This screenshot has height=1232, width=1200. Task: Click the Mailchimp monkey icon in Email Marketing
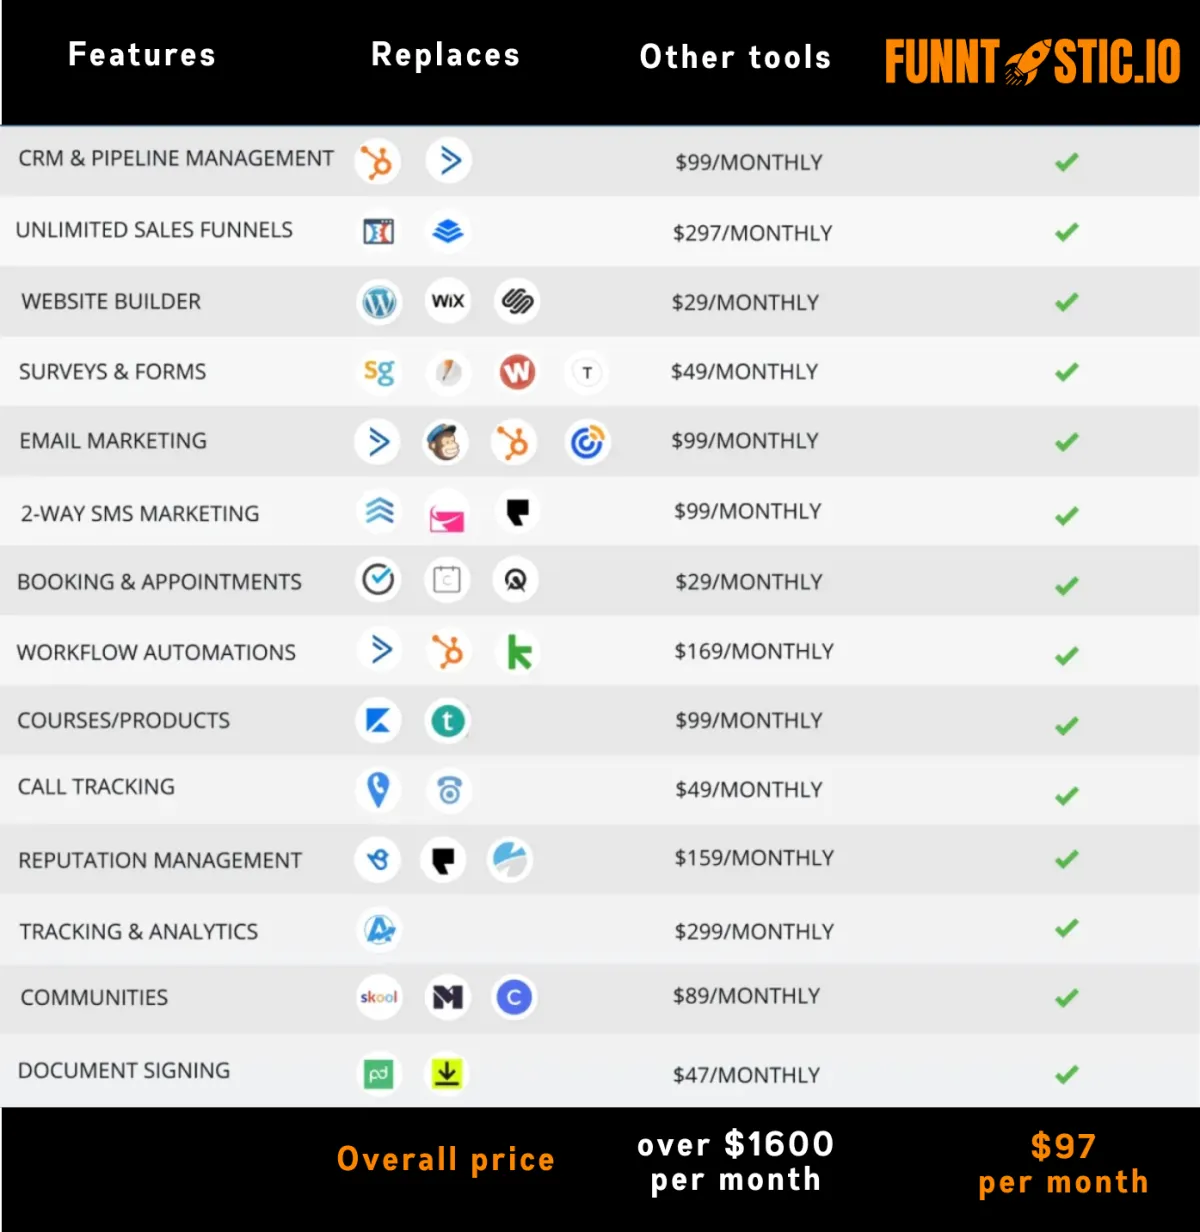[446, 441]
